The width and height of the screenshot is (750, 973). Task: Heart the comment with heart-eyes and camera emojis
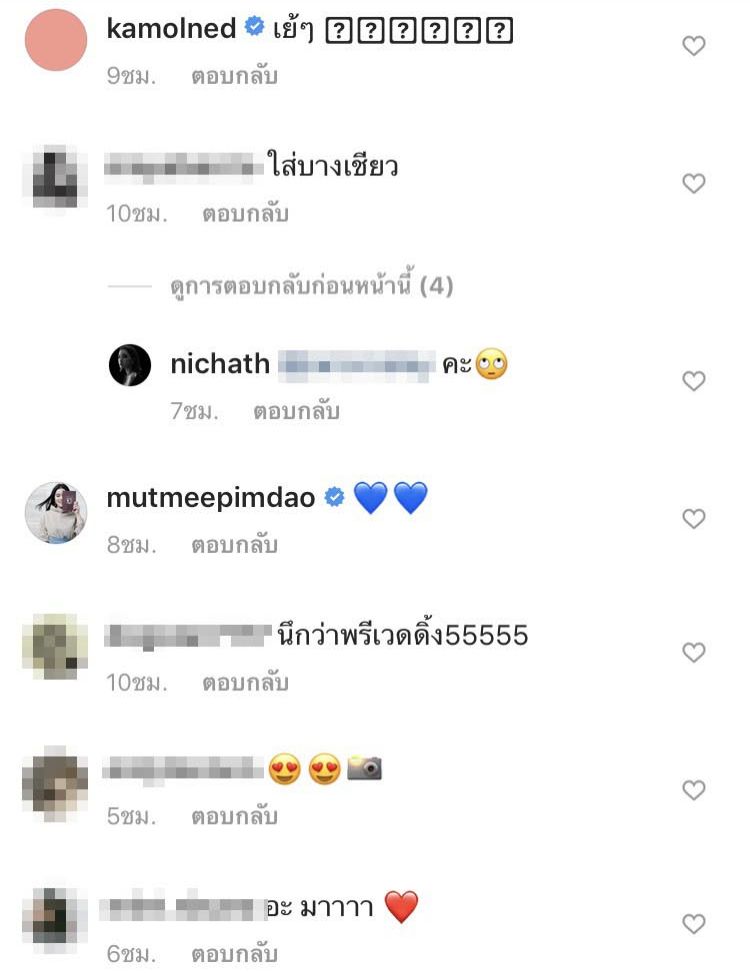[x=694, y=791]
